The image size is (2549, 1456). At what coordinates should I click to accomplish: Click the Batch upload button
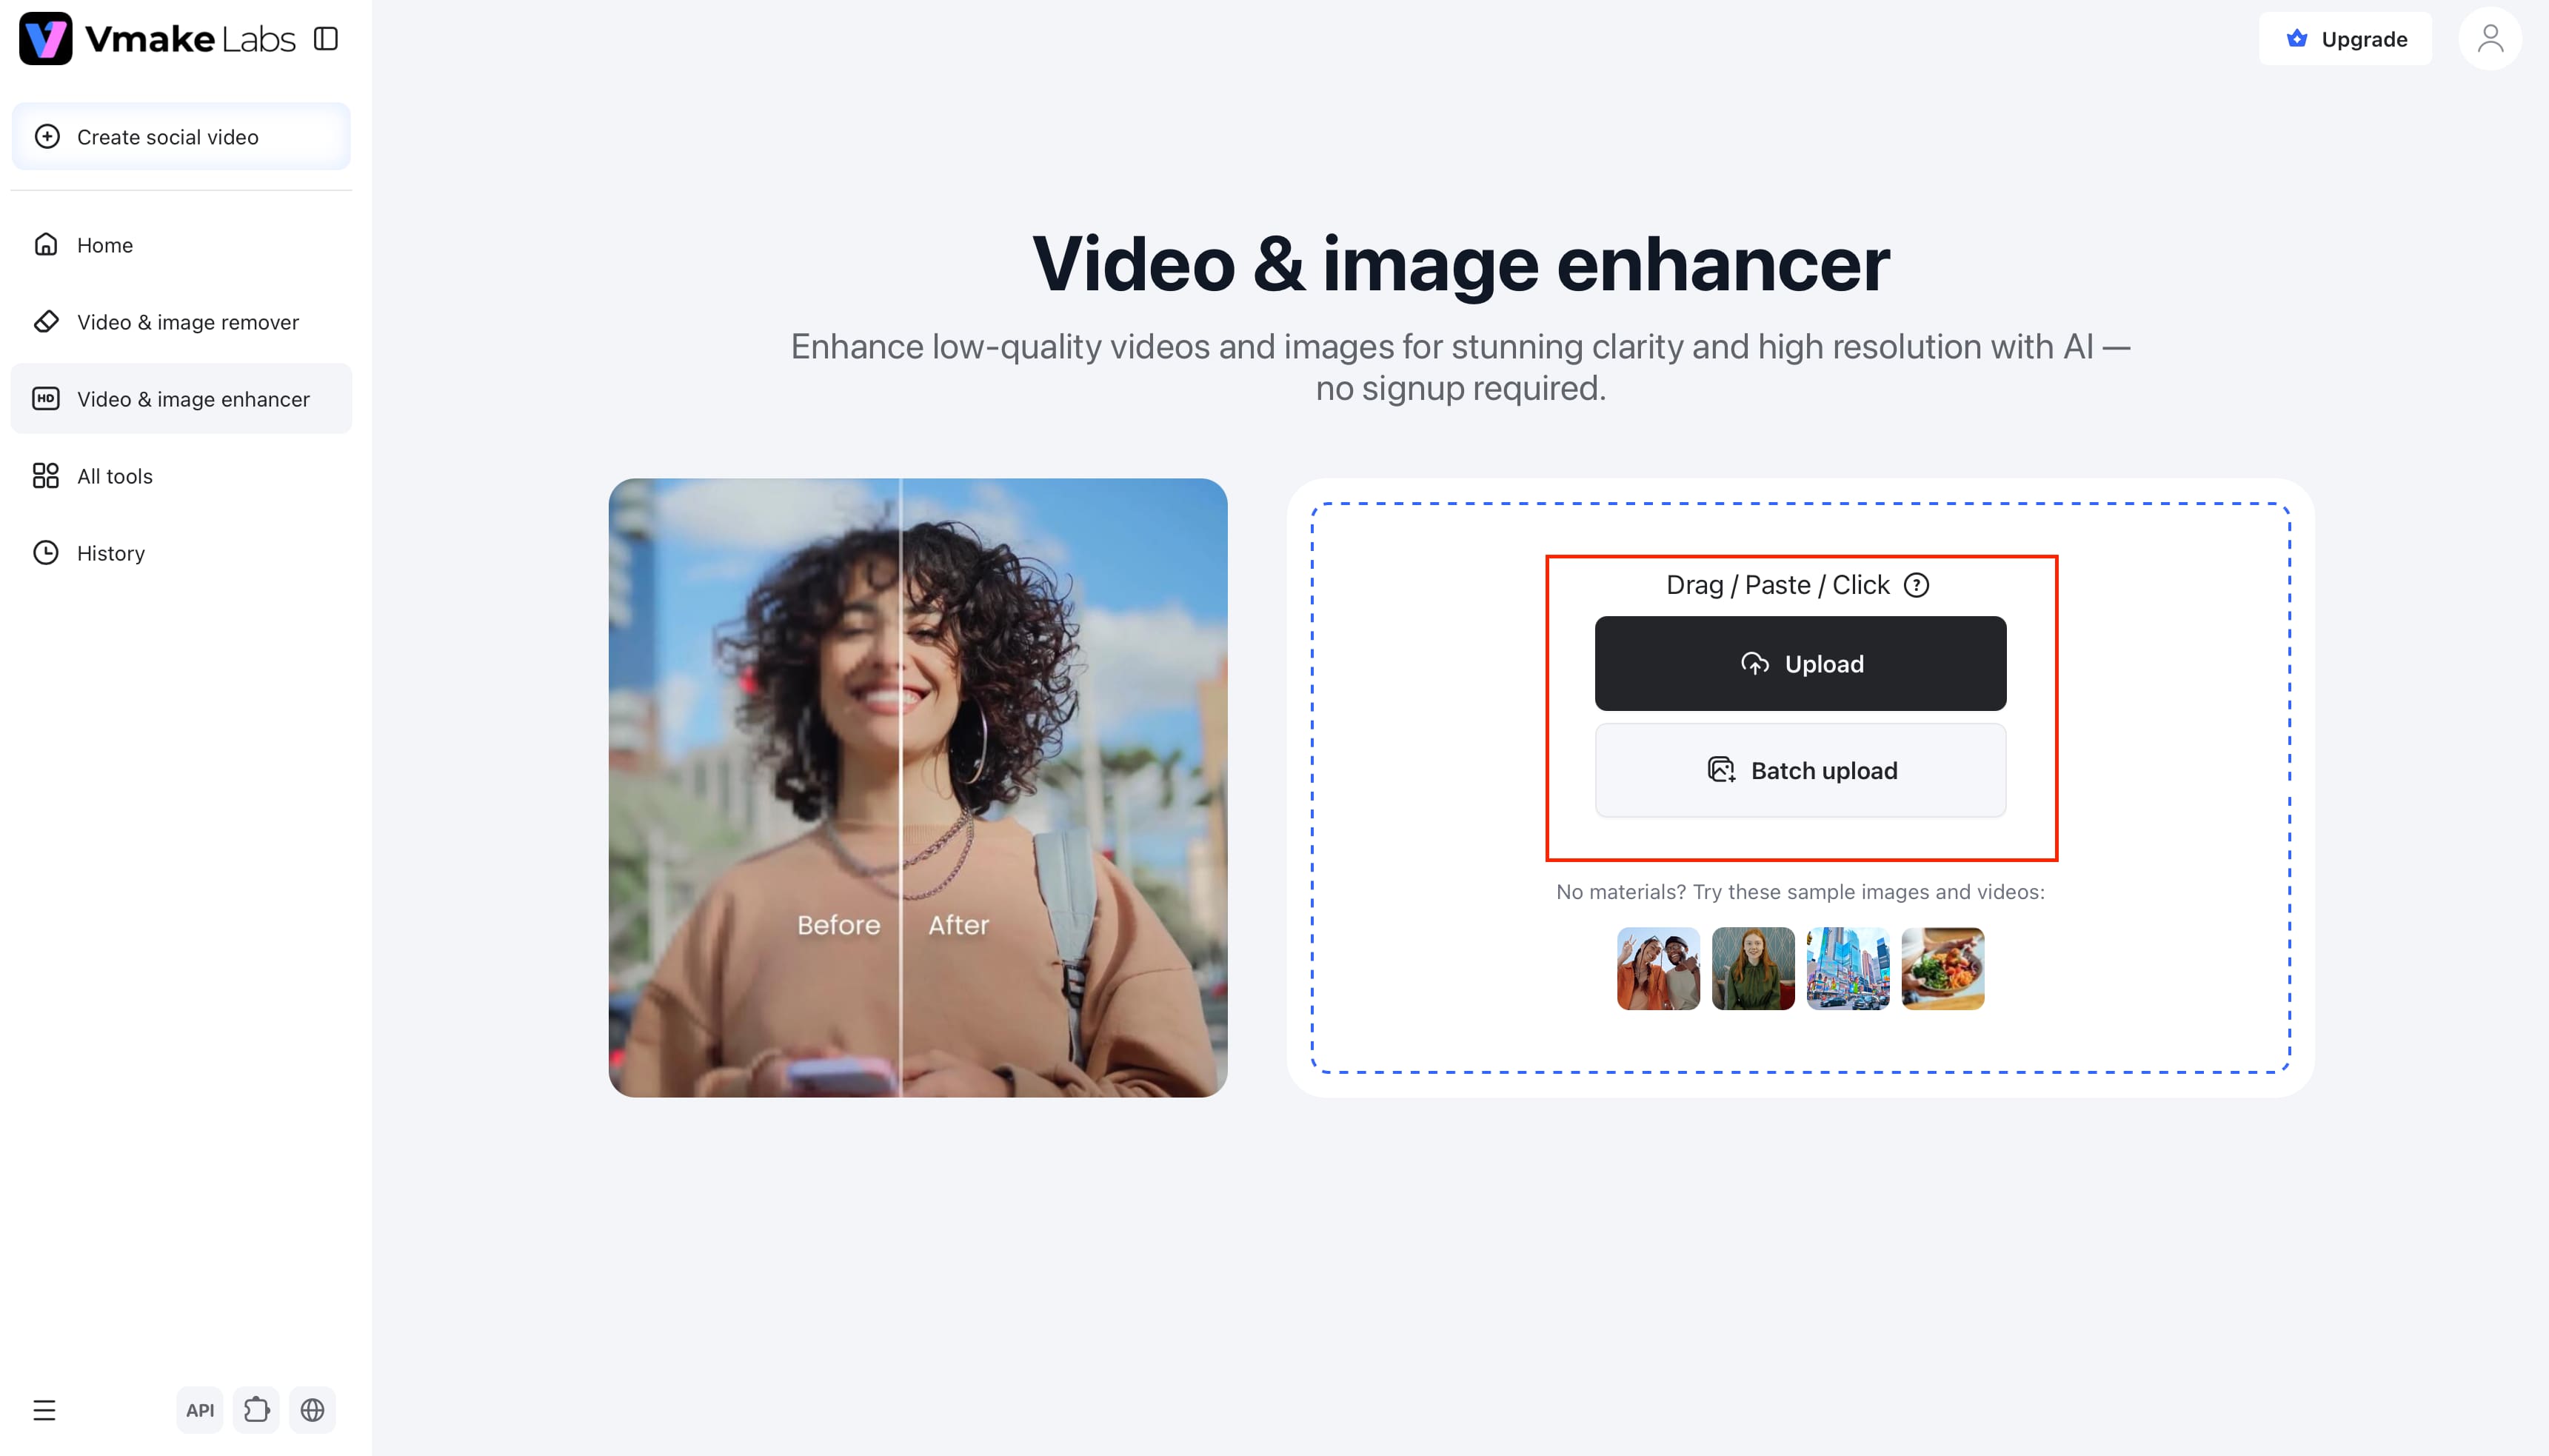[1800, 771]
